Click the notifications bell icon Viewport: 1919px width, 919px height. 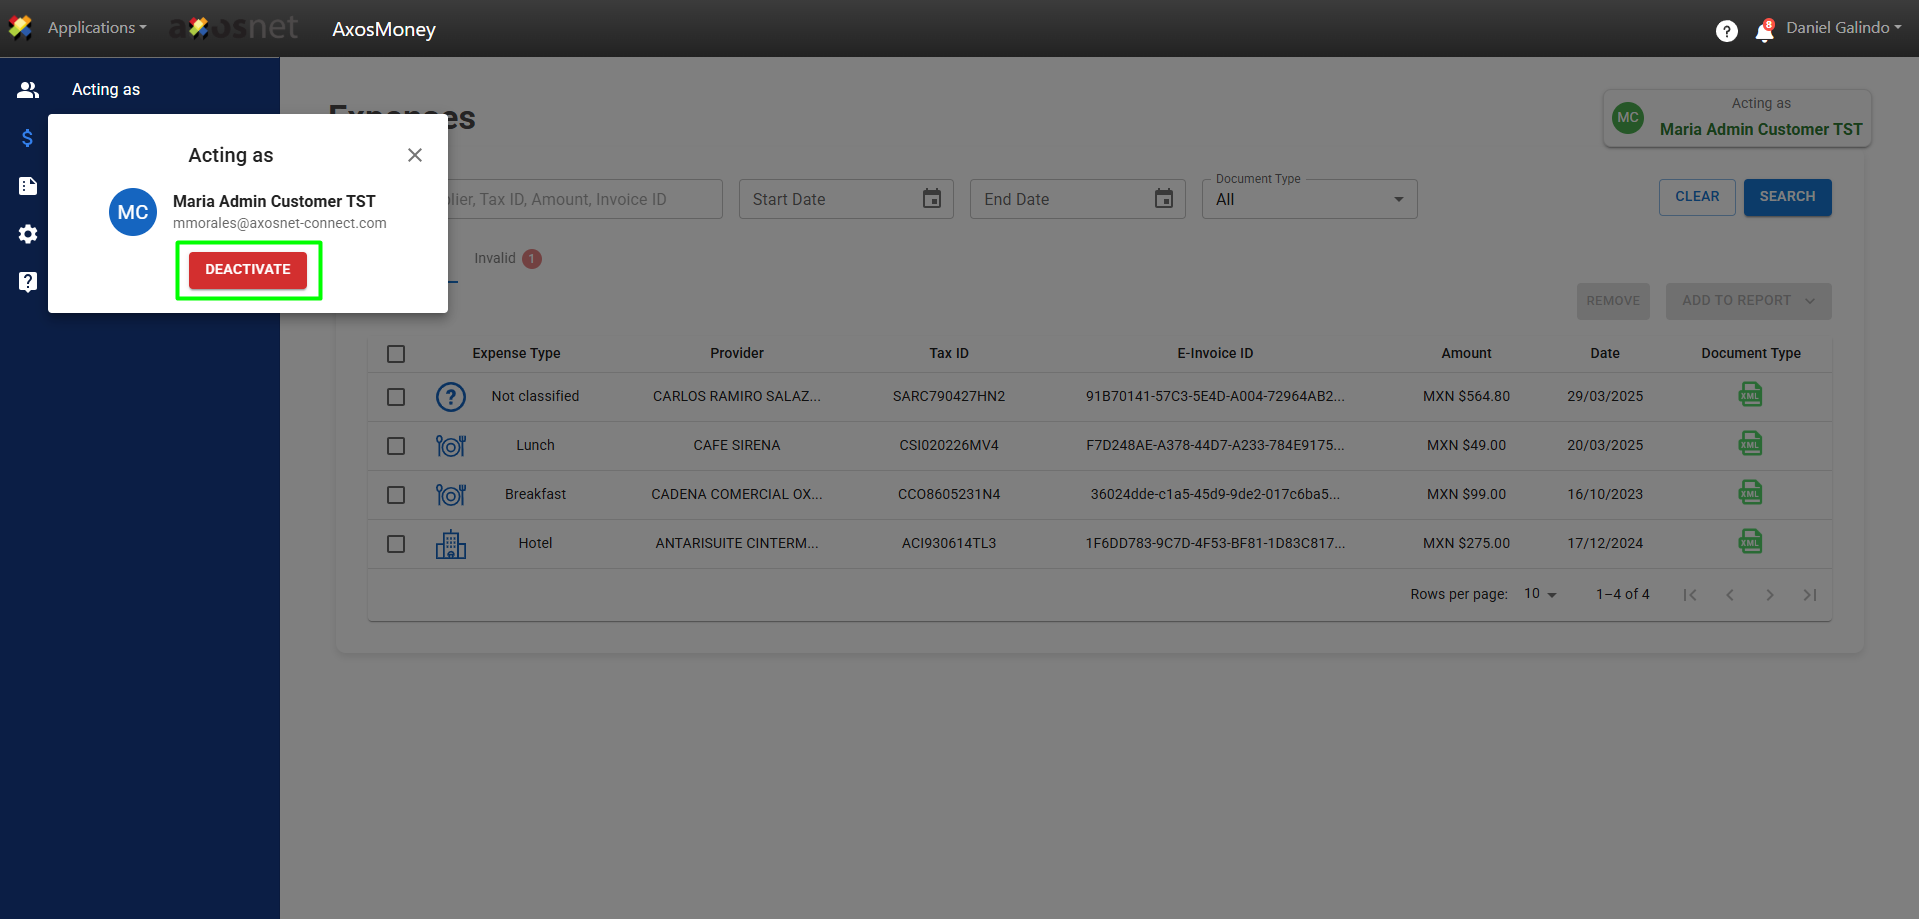pyautogui.click(x=1764, y=32)
